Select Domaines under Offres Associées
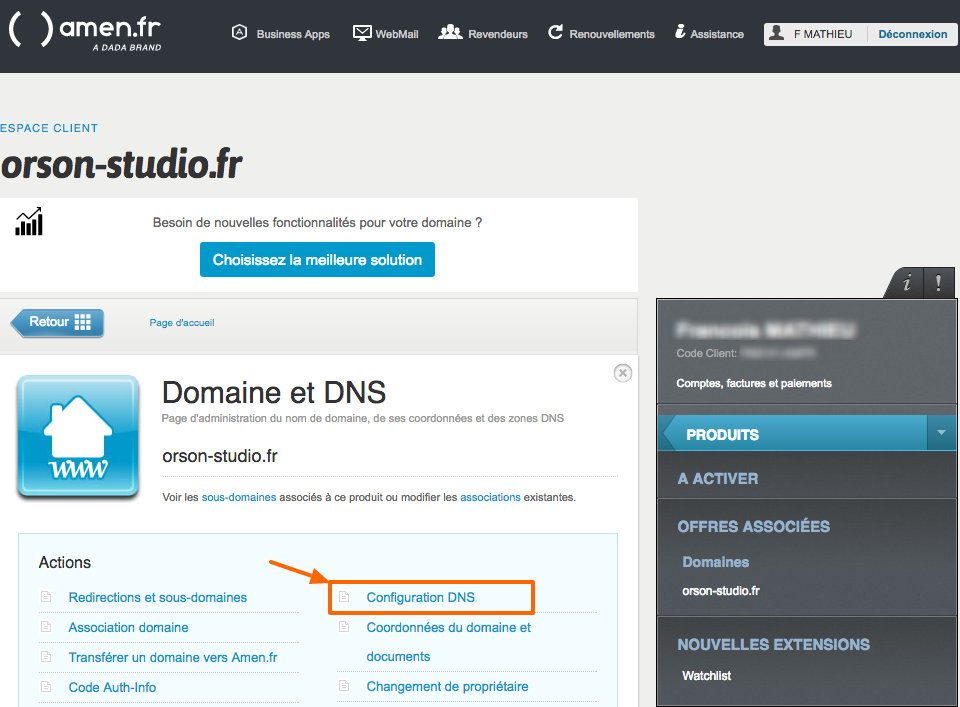This screenshot has width=960, height=707. tap(716, 562)
